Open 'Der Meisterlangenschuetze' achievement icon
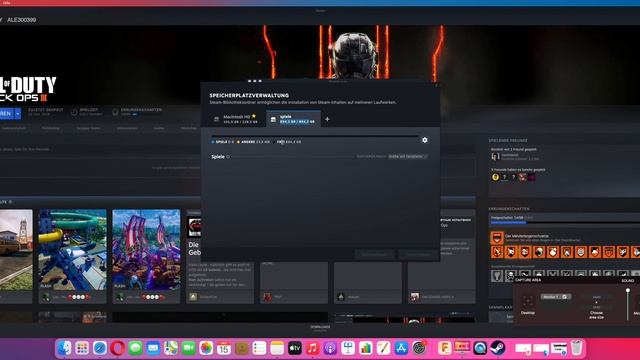This screenshot has width=640, height=360. point(497,238)
